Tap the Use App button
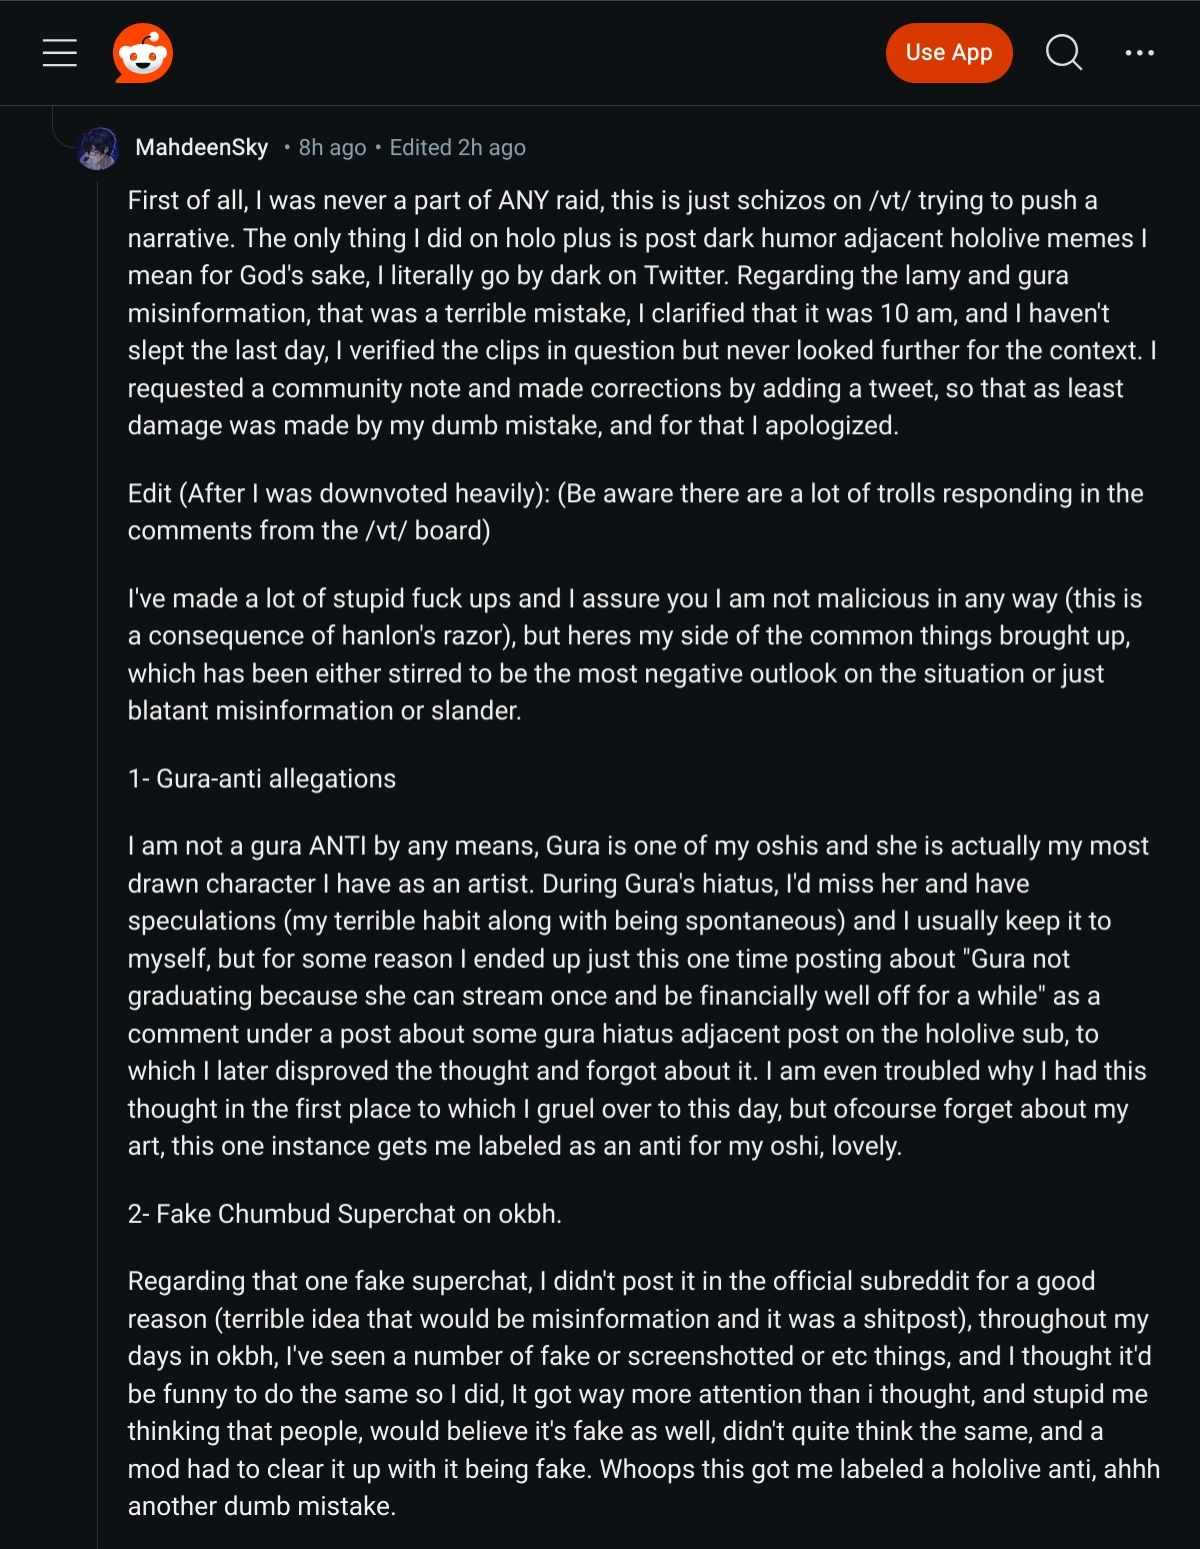1200x1549 pixels. coord(949,53)
